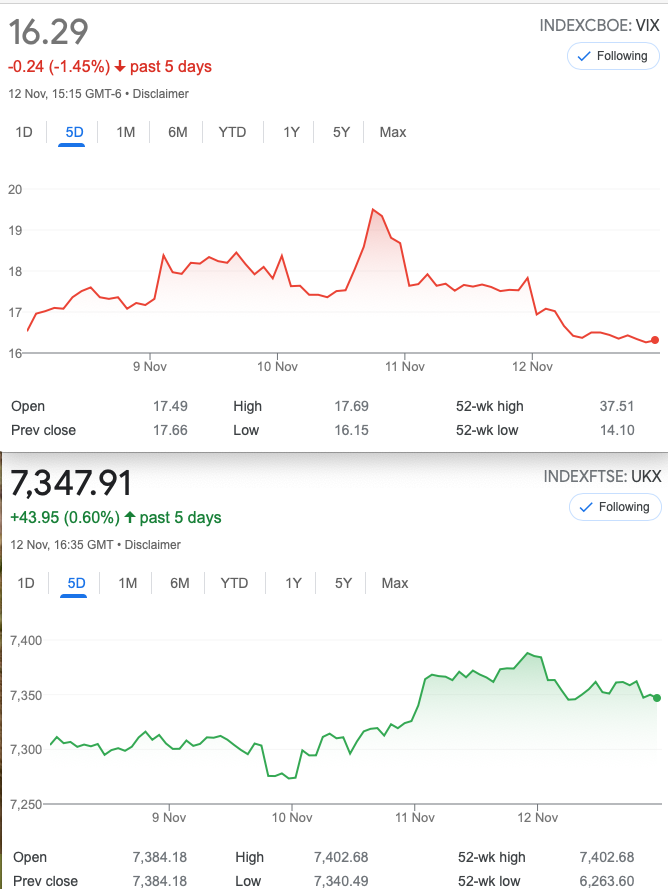
Task: Open the UKX Disclaimer link
Action: pos(153,545)
